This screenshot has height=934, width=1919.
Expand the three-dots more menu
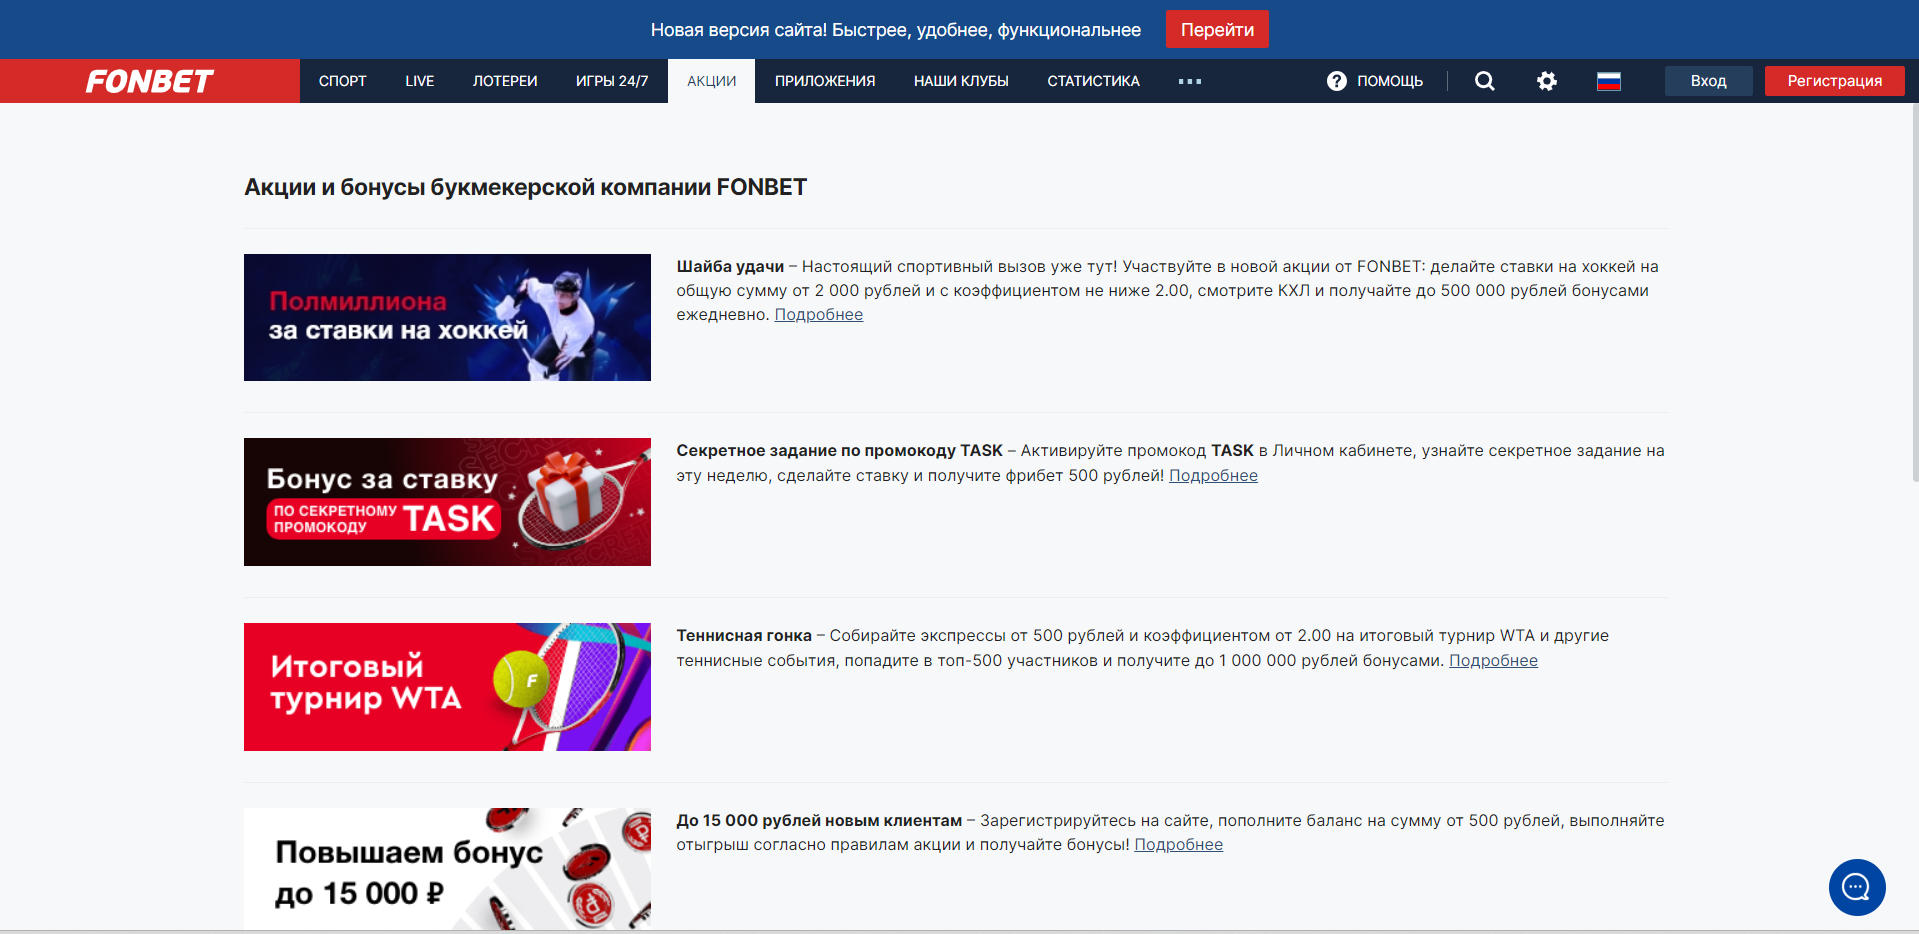(x=1190, y=81)
